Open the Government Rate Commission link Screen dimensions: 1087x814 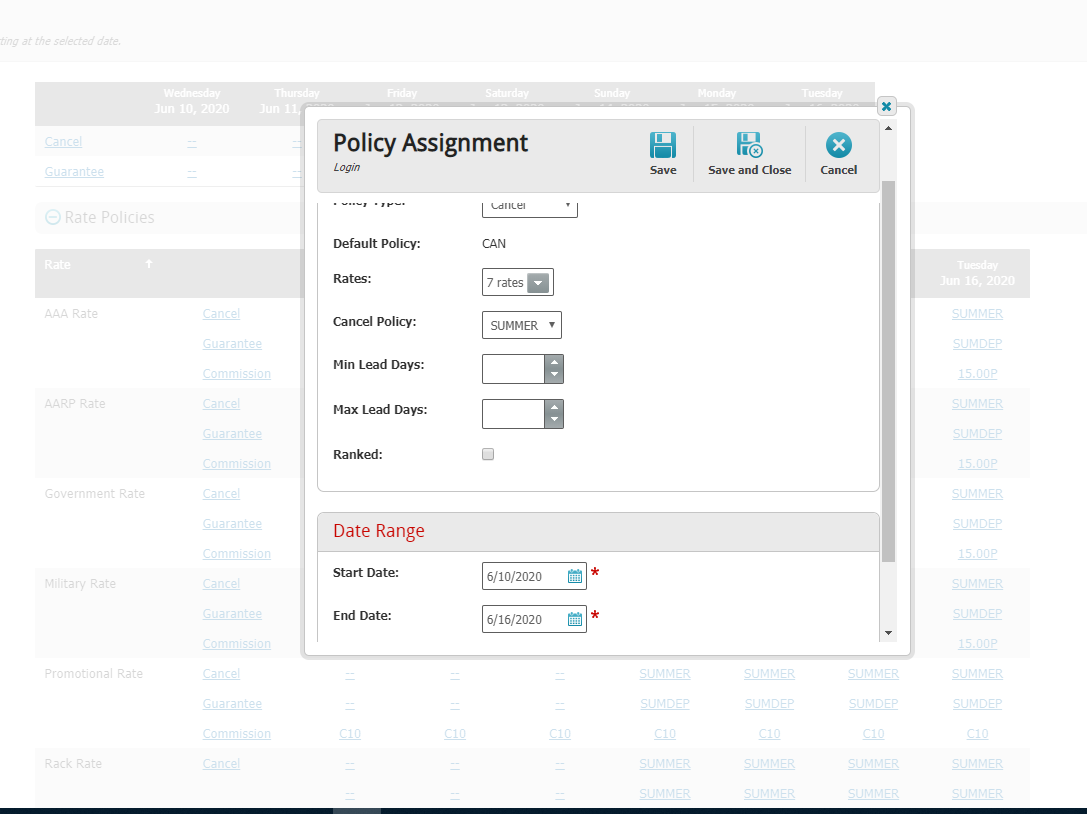[x=236, y=553]
